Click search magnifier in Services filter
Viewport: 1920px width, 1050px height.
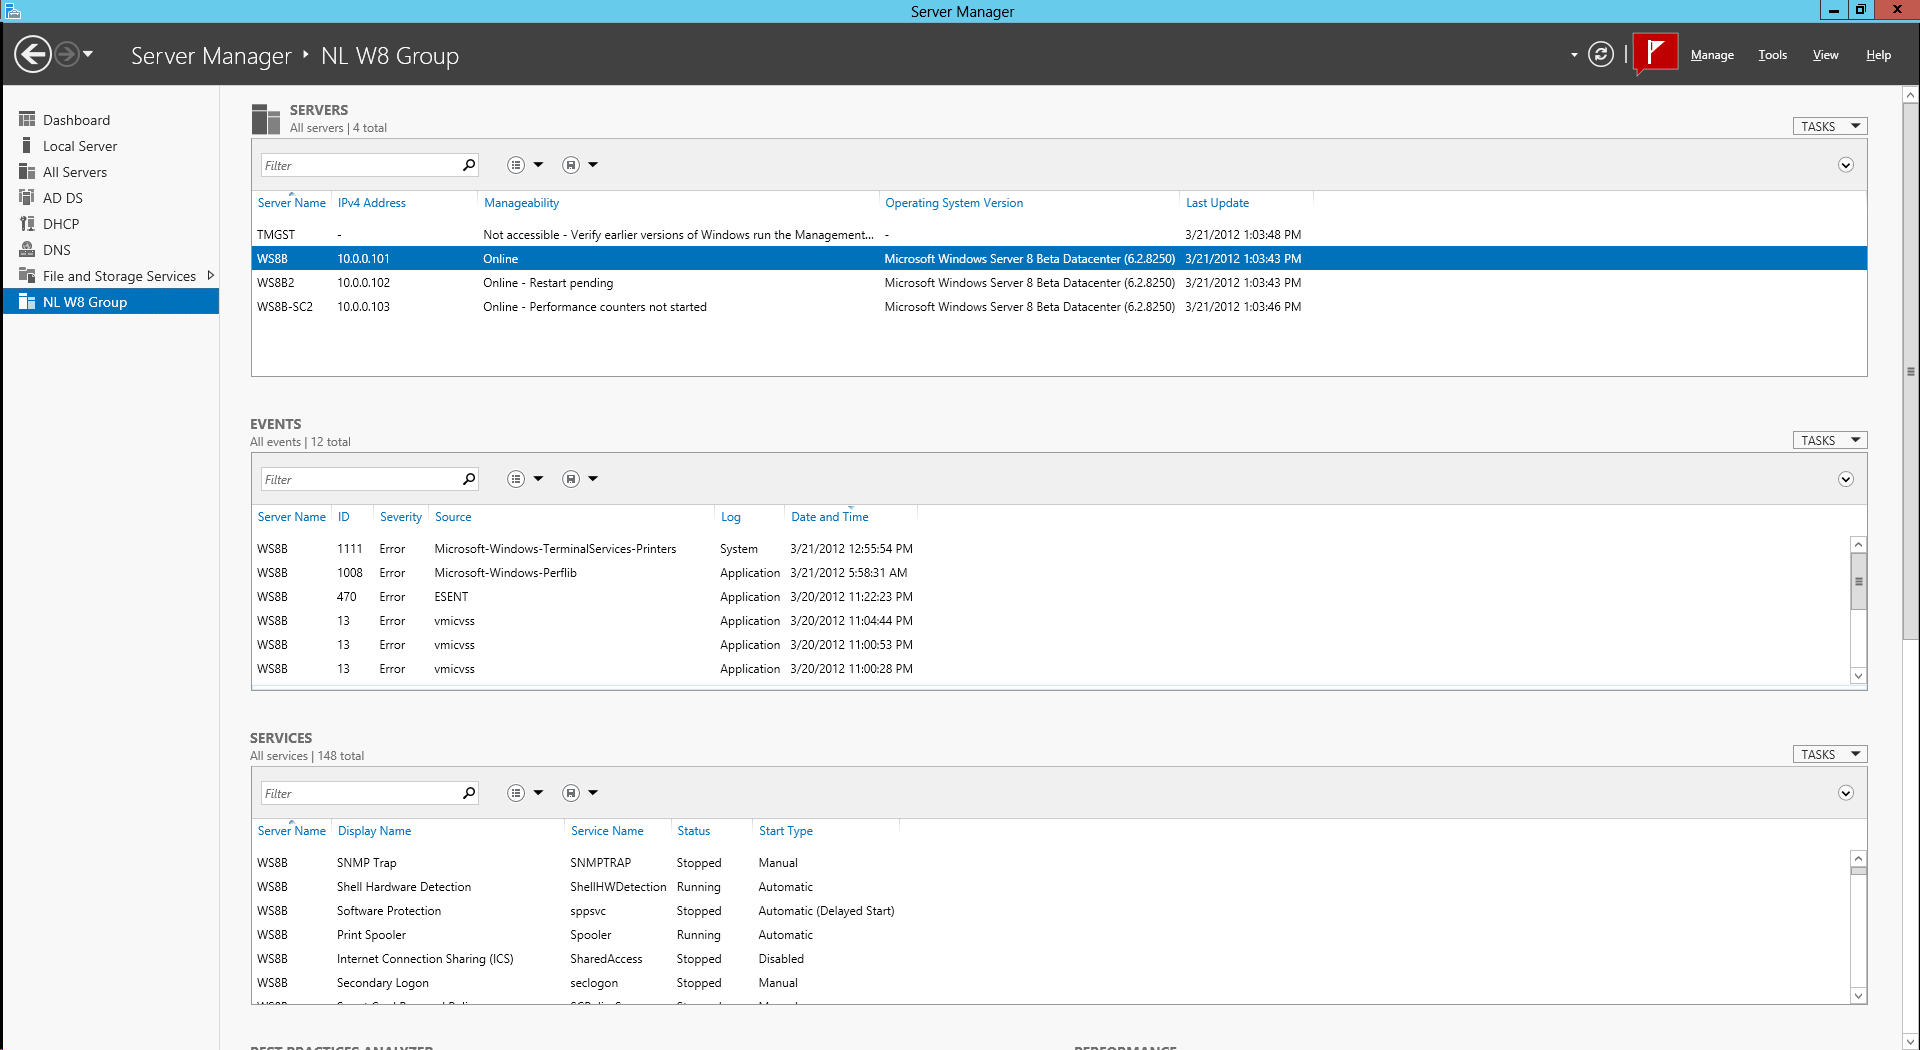click(x=469, y=793)
